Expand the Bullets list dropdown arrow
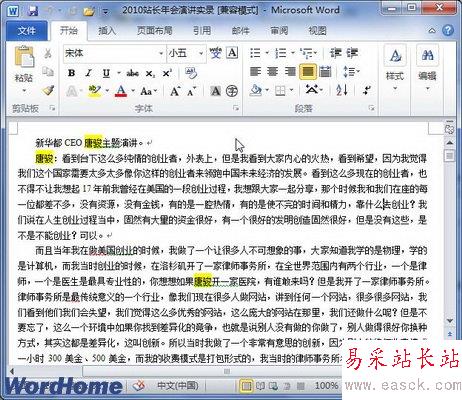The width and height of the screenshot is (462, 400). click(267, 53)
